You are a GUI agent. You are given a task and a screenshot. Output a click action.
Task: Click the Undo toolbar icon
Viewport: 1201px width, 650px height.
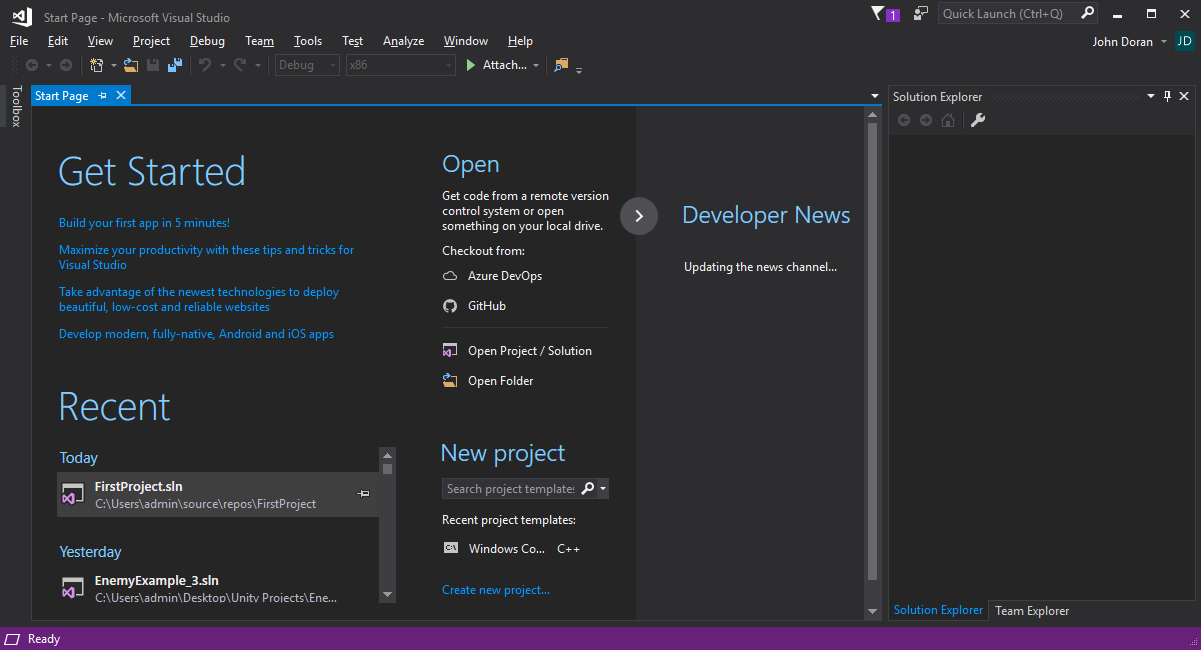204,65
